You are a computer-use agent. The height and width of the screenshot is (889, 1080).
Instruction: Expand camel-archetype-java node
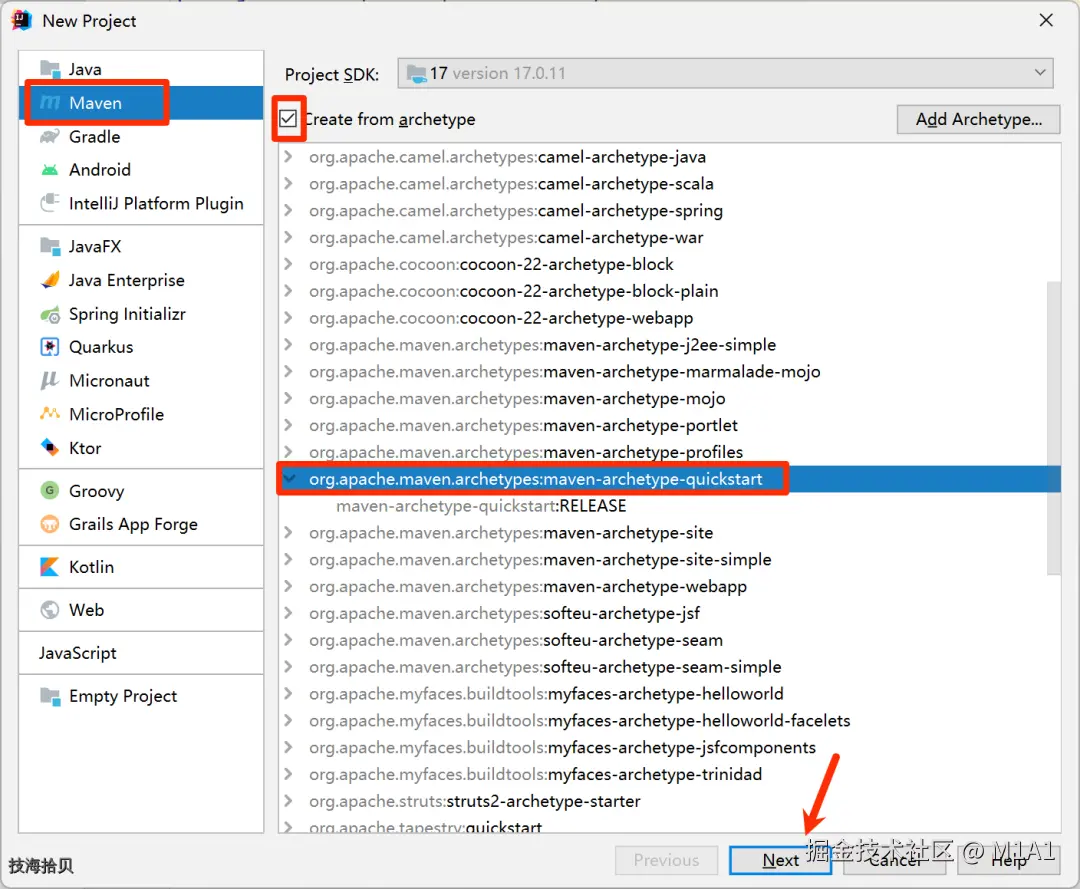click(x=289, y=157)
